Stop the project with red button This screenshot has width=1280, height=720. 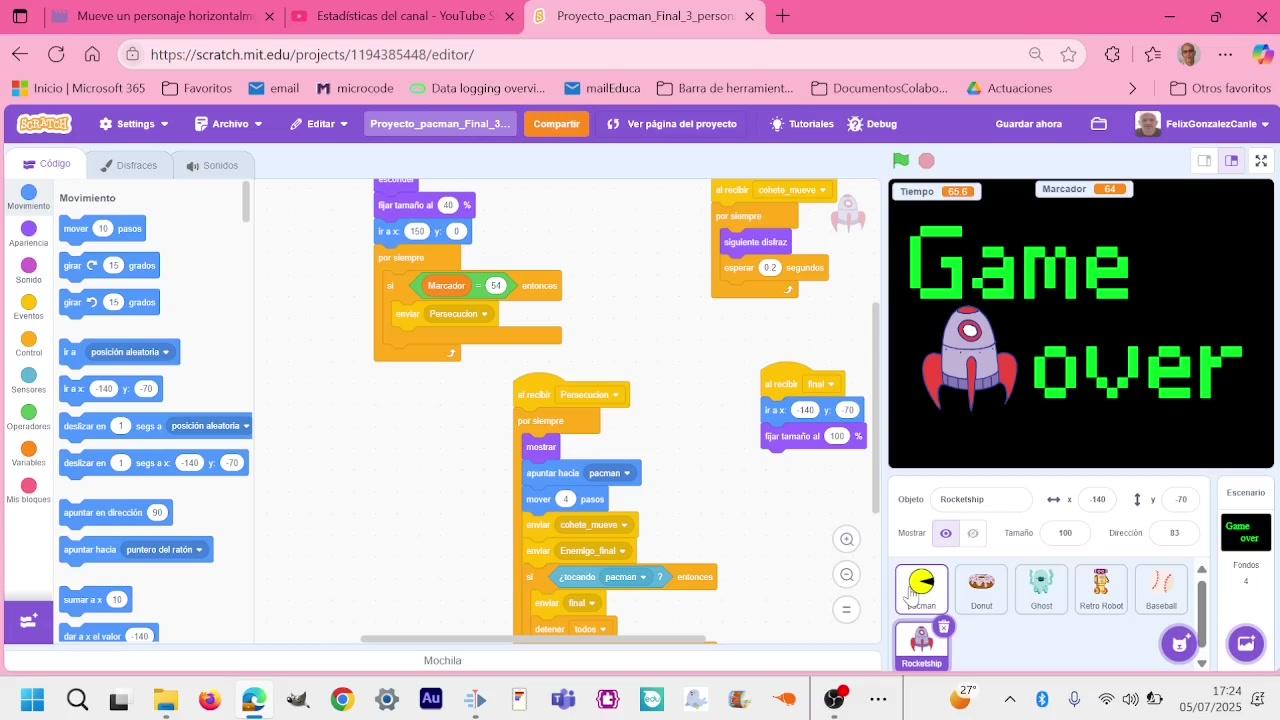click(x=927, y=160)
